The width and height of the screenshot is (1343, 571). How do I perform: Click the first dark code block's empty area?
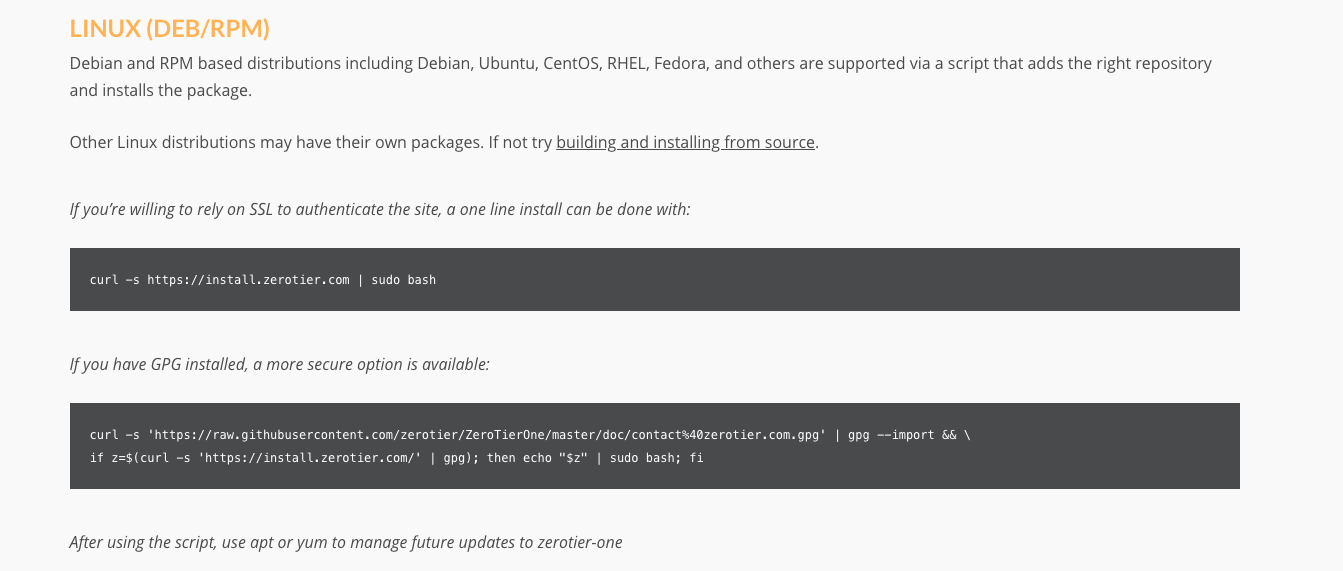pos(838,280)
